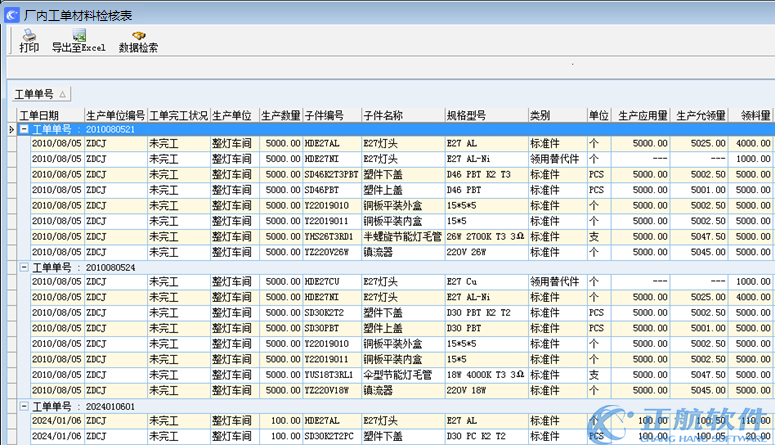Click the 子件编号 column header

click(332, 116)
